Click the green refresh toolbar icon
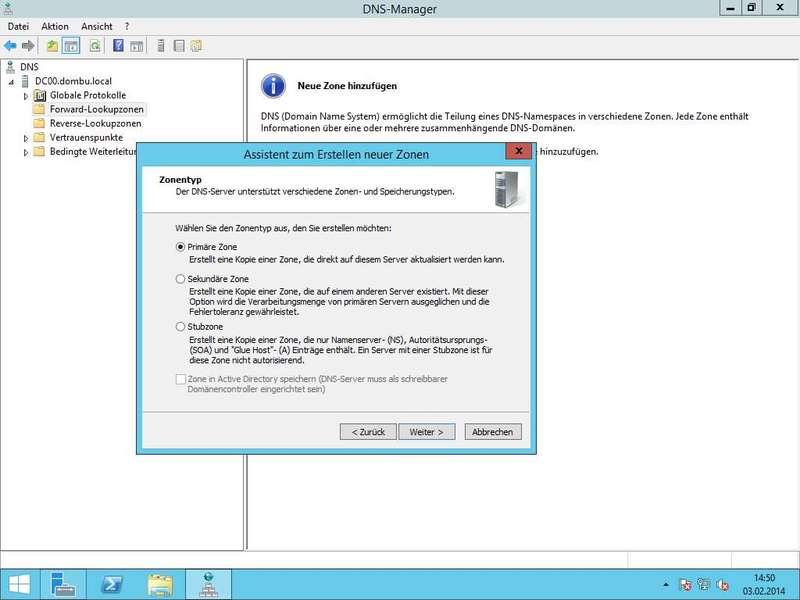The width and height of the screenshot is (800, 600). pyautogui.click(x=95, y=46)
